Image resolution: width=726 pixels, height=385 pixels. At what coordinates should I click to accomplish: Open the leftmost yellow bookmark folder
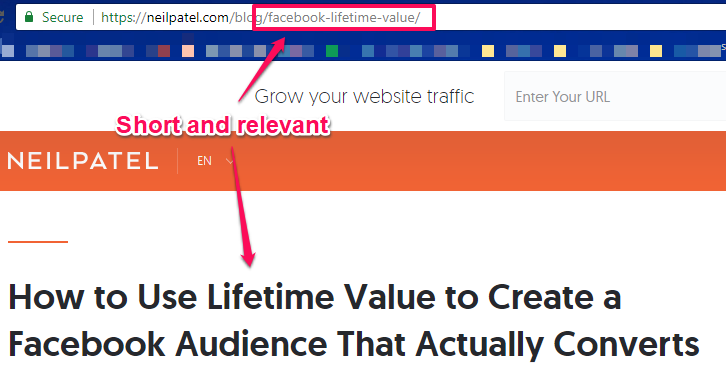pyautogui.click(x=488, y=50)
